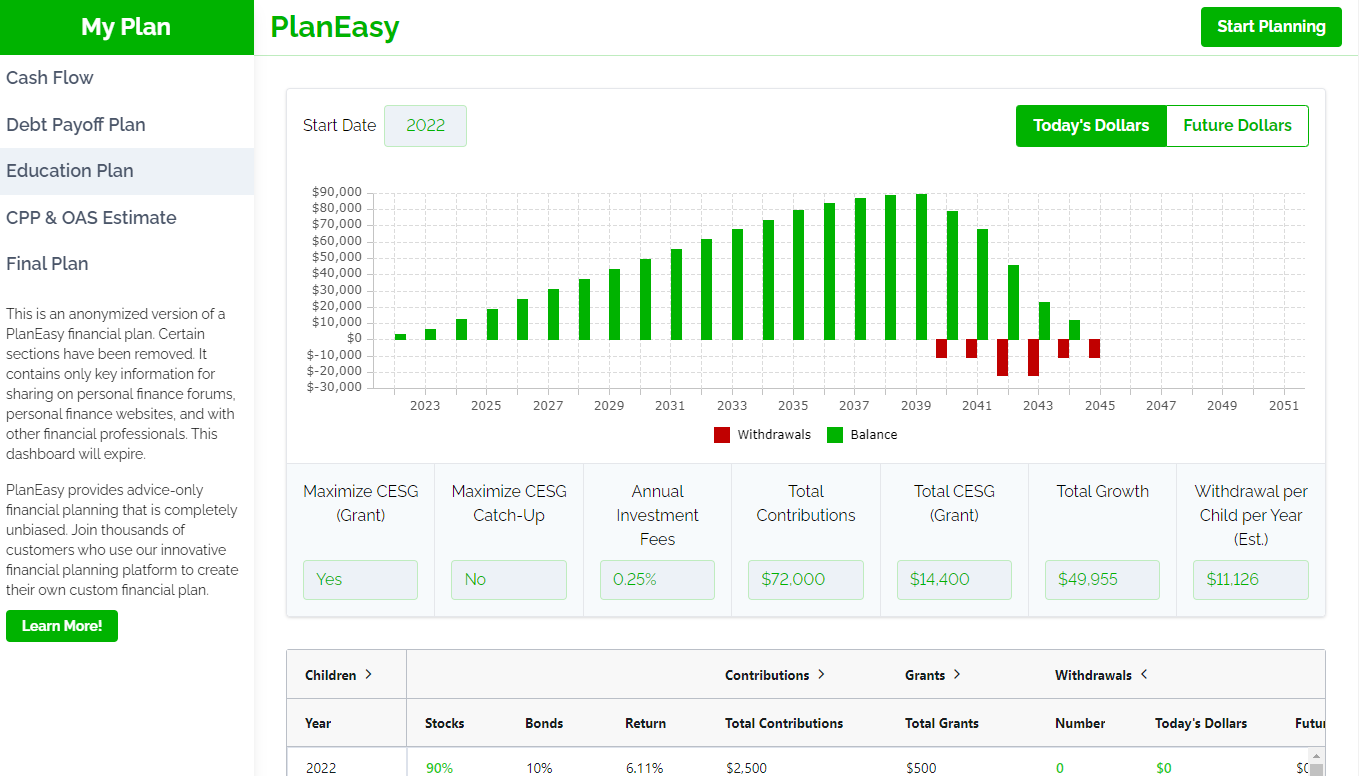The image size is (1359, 776).
Task: Click the $2,500 contributions cell
Action: coord(746,768)
